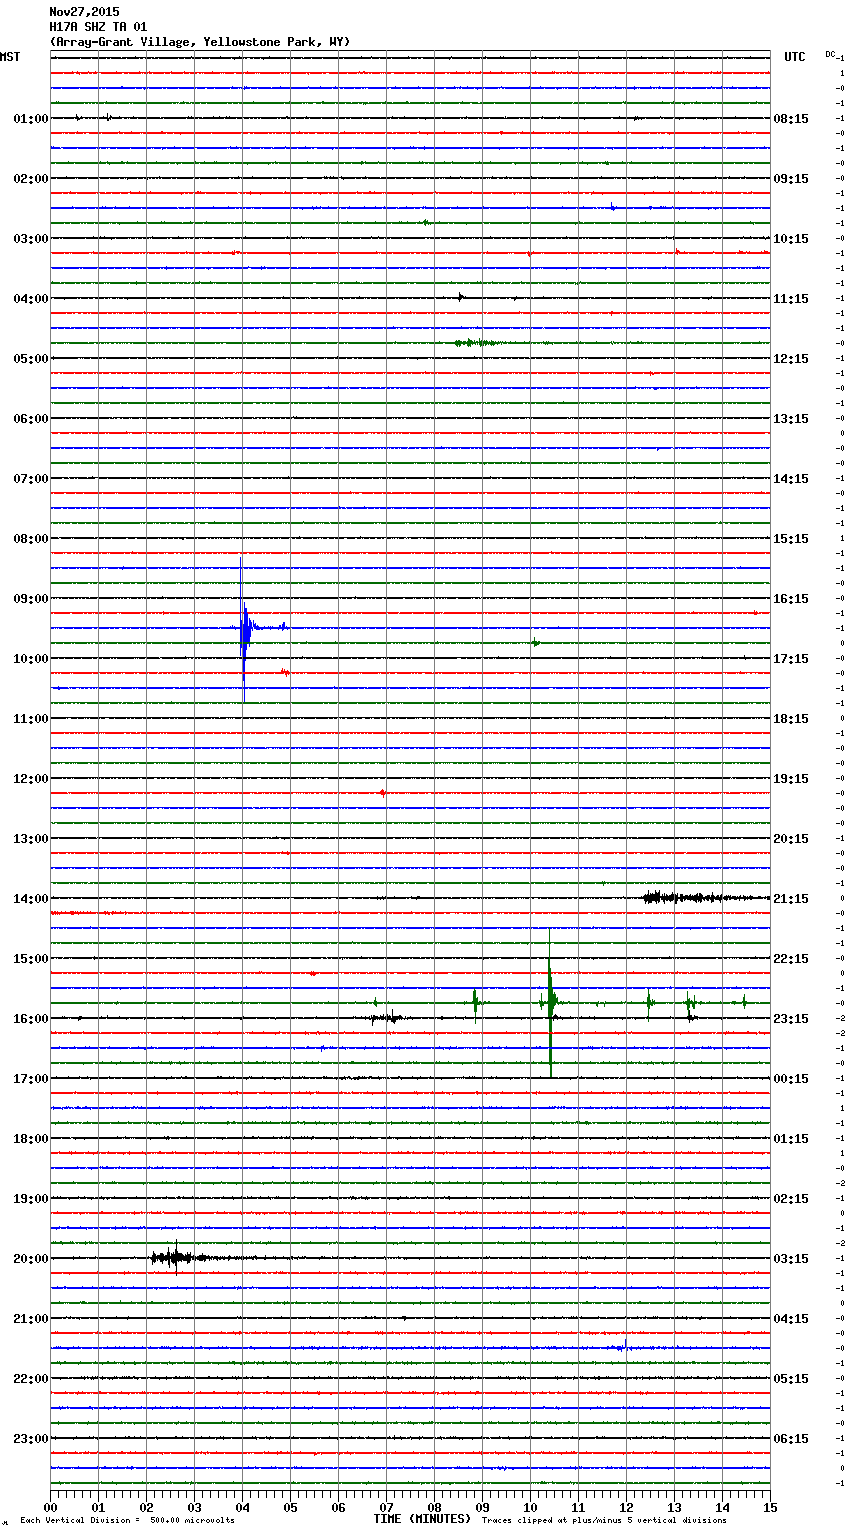The width and height of the screenshot is (850, 1534).
Task: Click the 03:15 UTC time label
Action: 791,1259
